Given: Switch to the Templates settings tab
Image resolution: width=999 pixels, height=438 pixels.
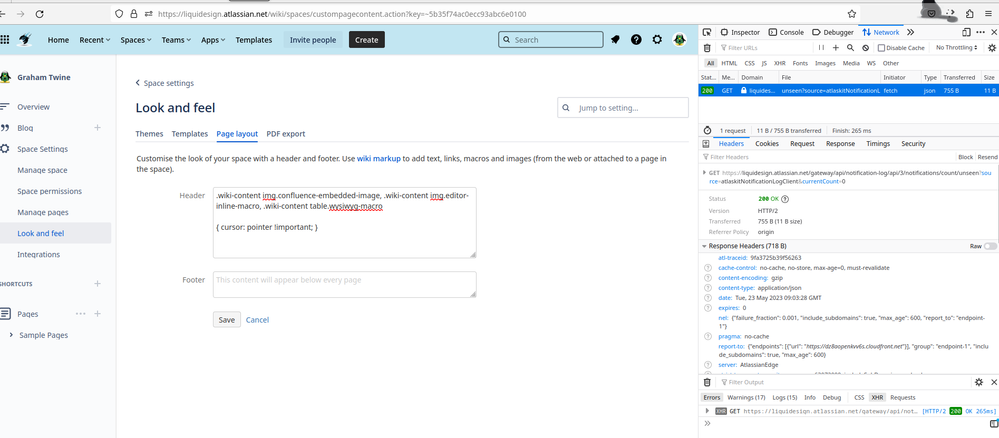Looking at the screenshot, I should 190,134.
